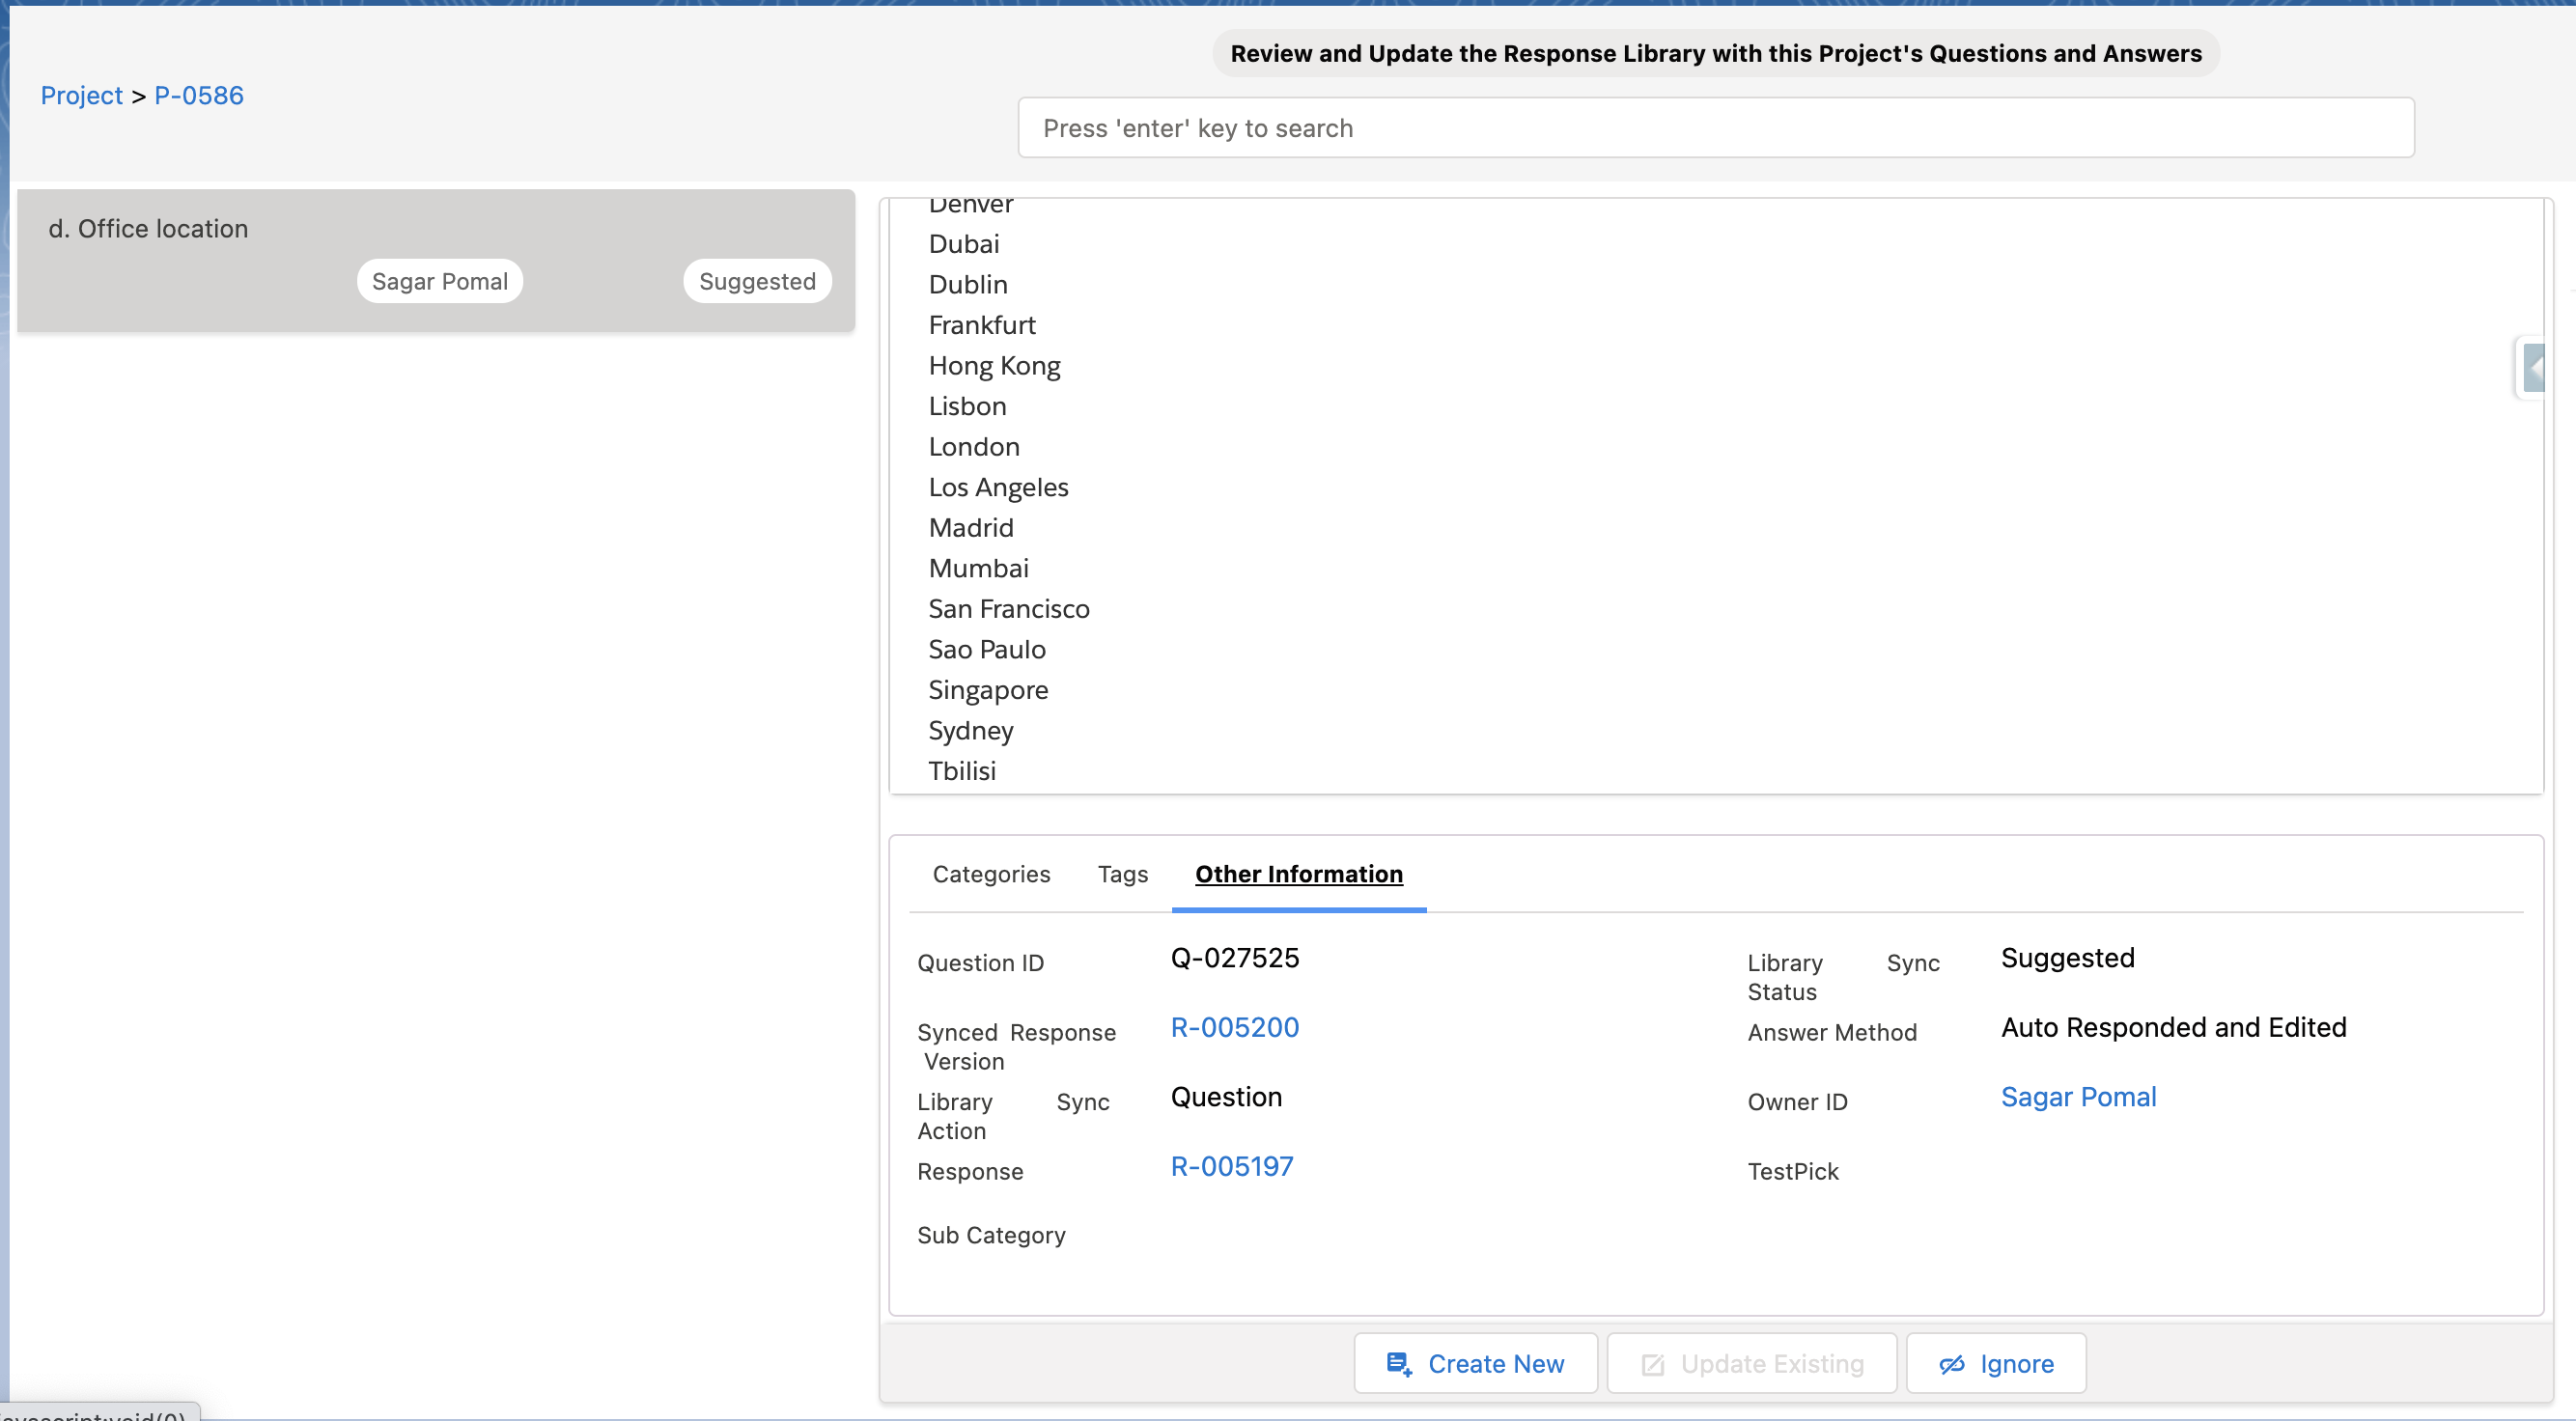
Task: Click the 'Review and Update the Response Library' heading
Action: [x=1716, y=53]
